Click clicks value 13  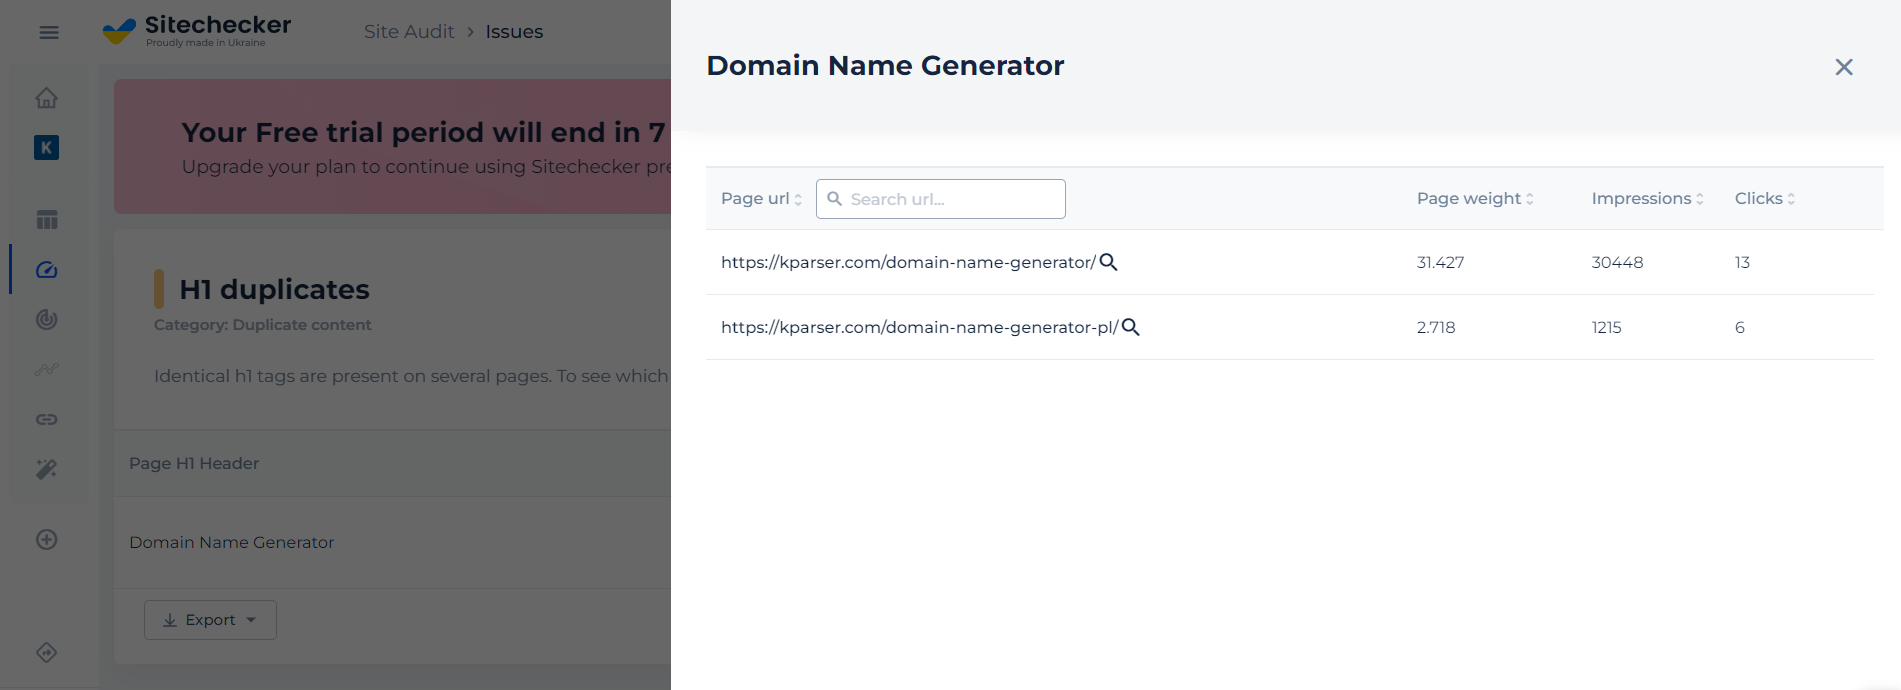coord(1742,262)
